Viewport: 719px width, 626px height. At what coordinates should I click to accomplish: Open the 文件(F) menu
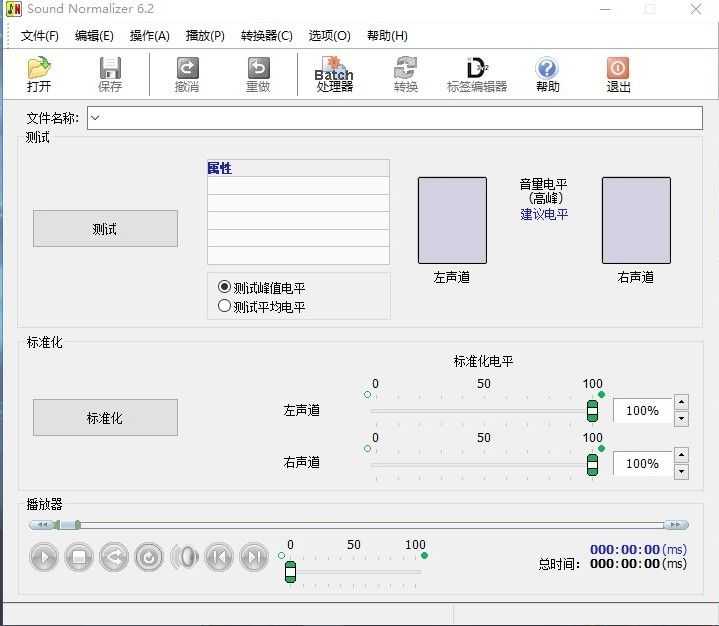[x=39, y=36]
